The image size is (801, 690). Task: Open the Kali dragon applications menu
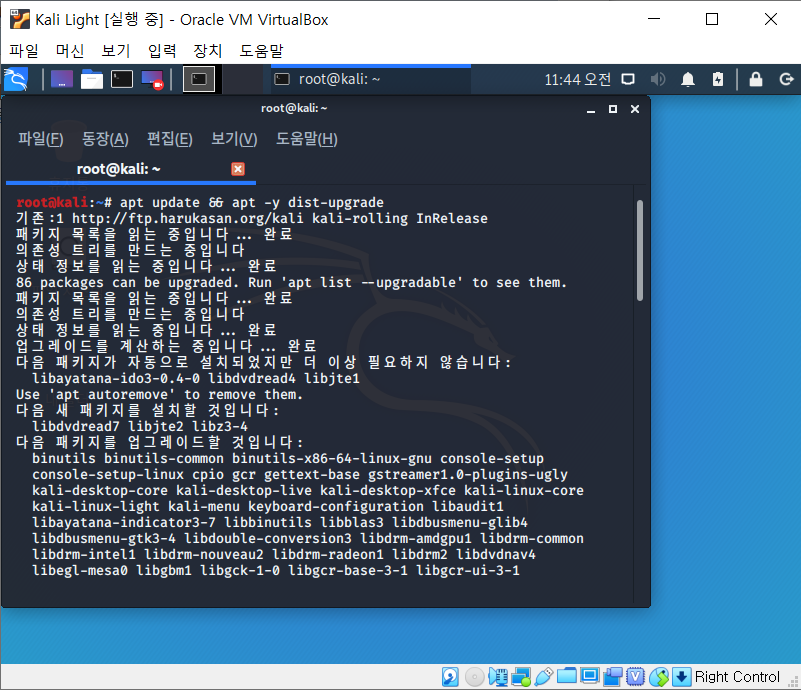[x=16, y=79]
